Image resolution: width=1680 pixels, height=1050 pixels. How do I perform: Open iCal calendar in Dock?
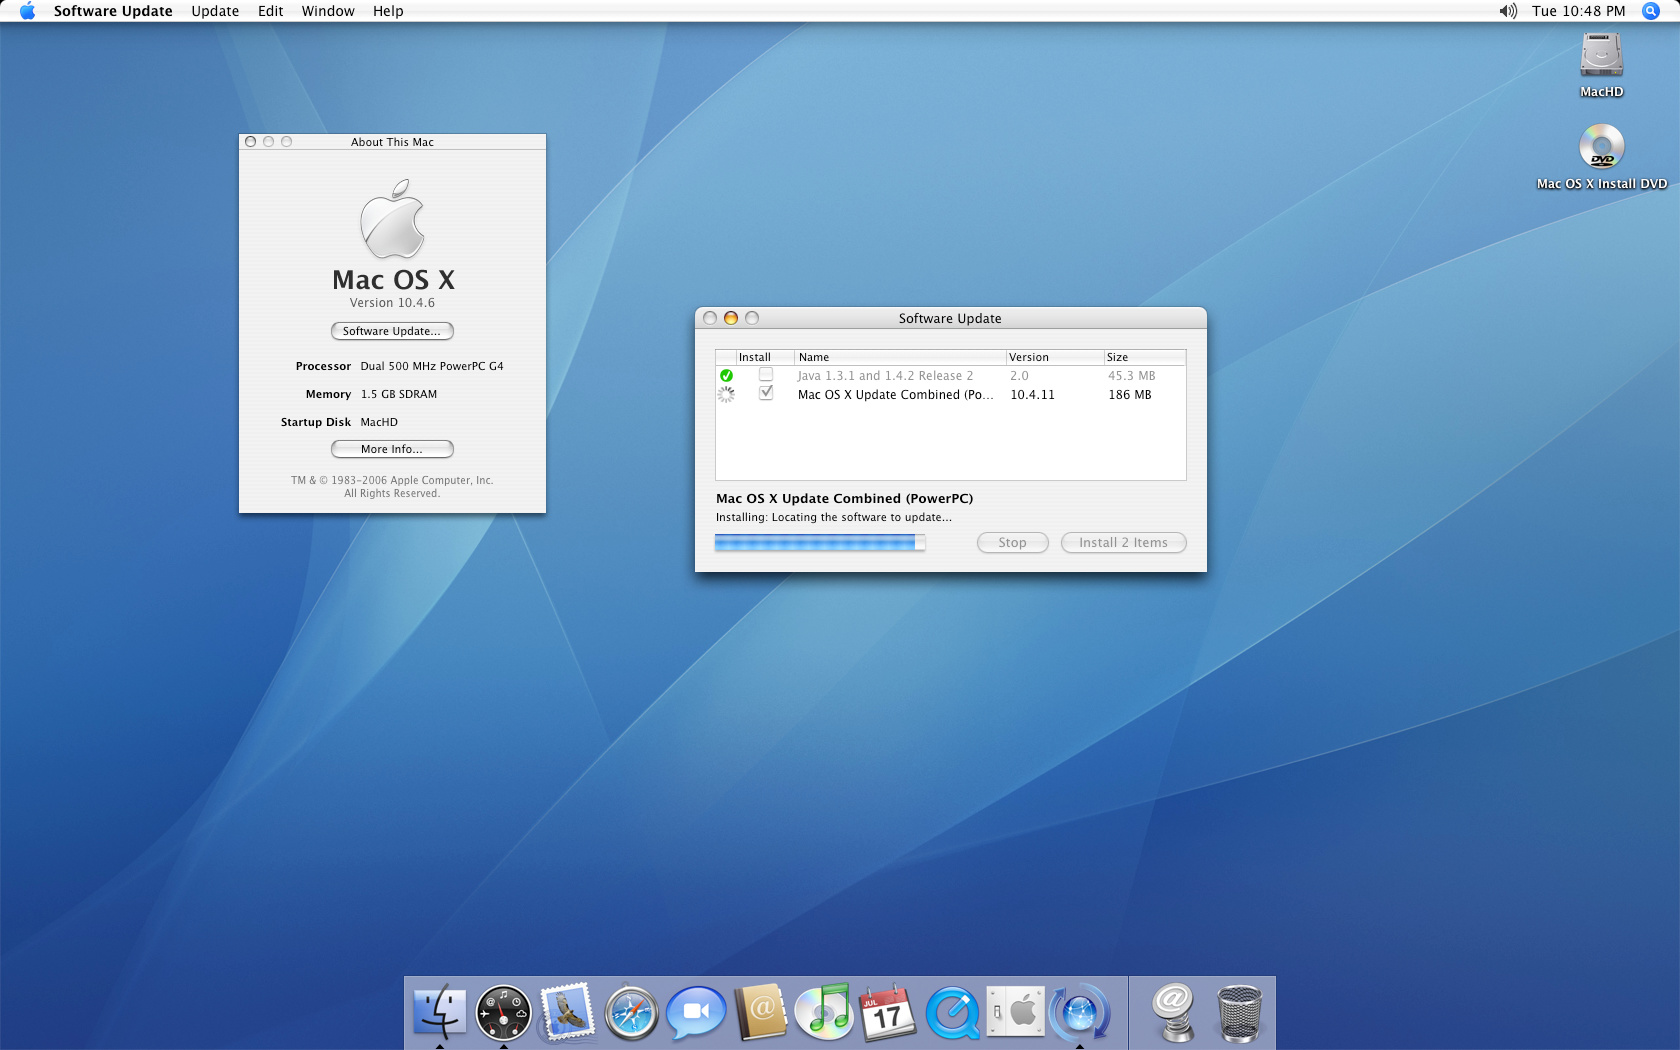(x=888, y=1013)
